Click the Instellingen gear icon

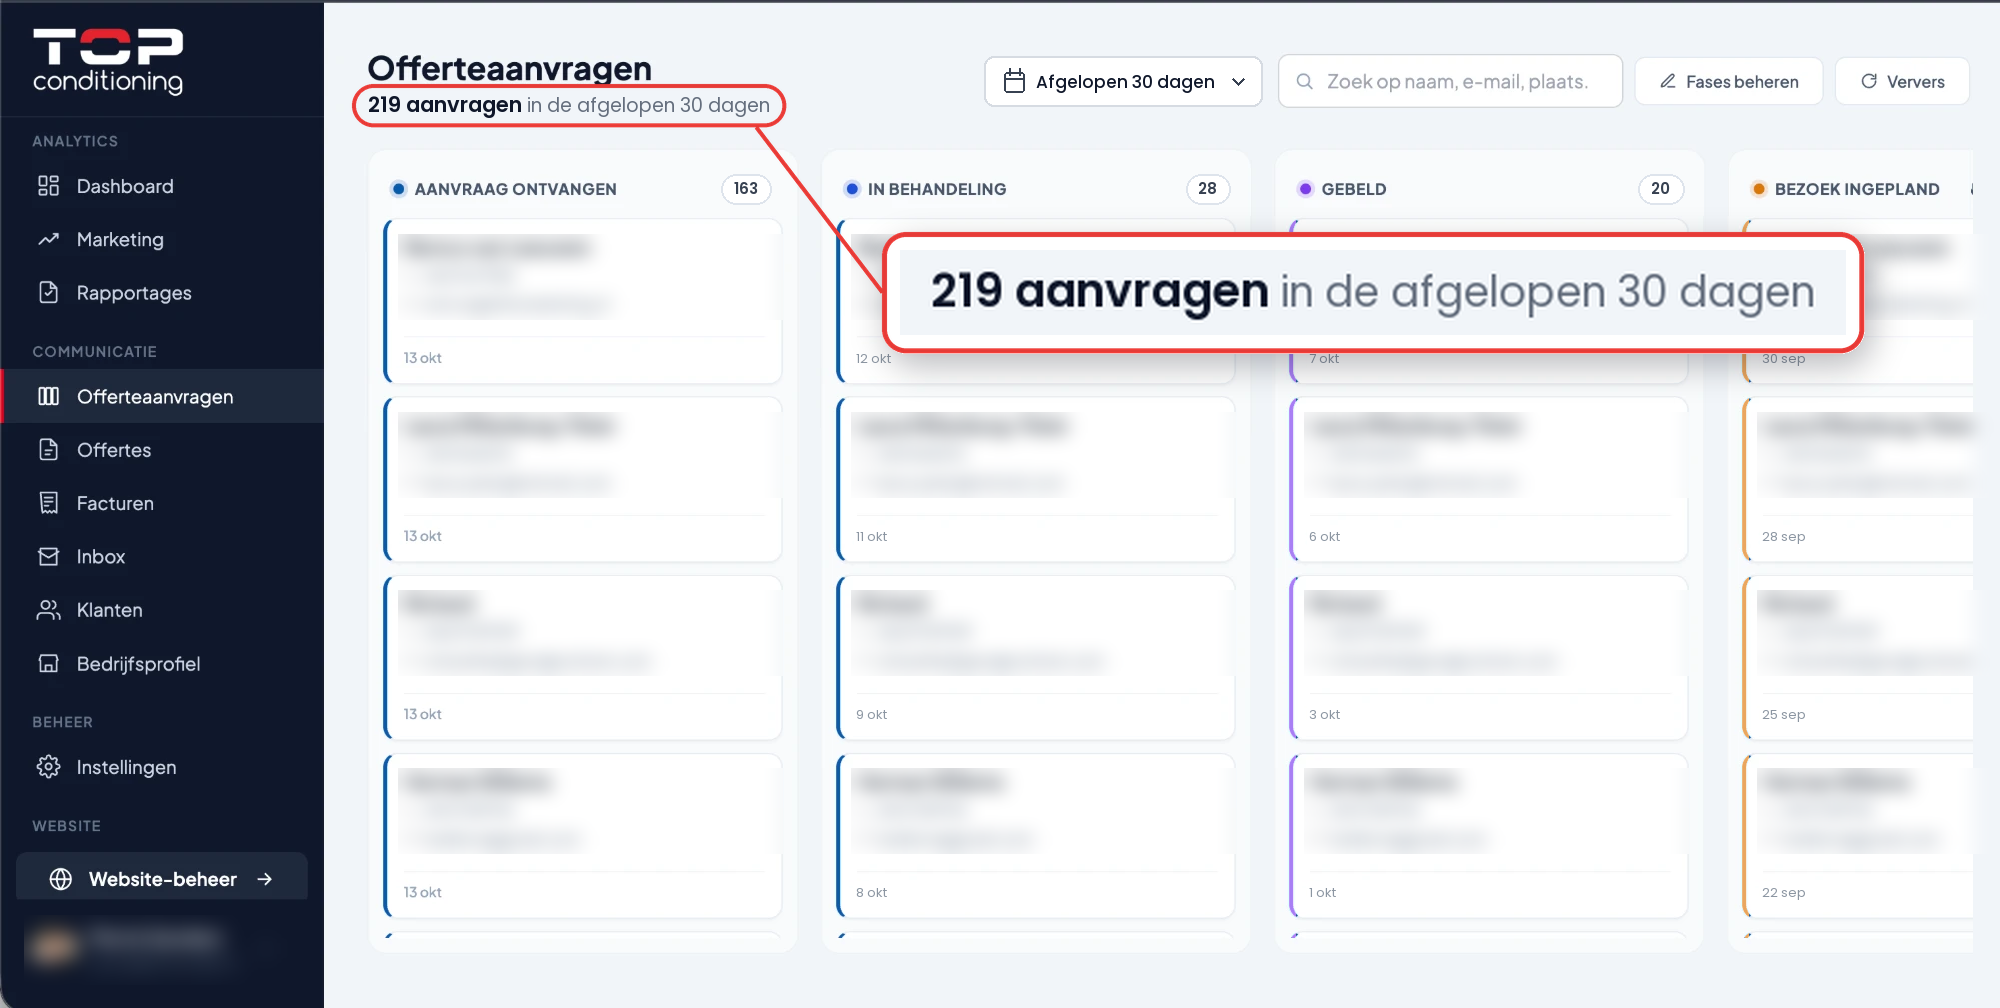[x=48, y=766]
